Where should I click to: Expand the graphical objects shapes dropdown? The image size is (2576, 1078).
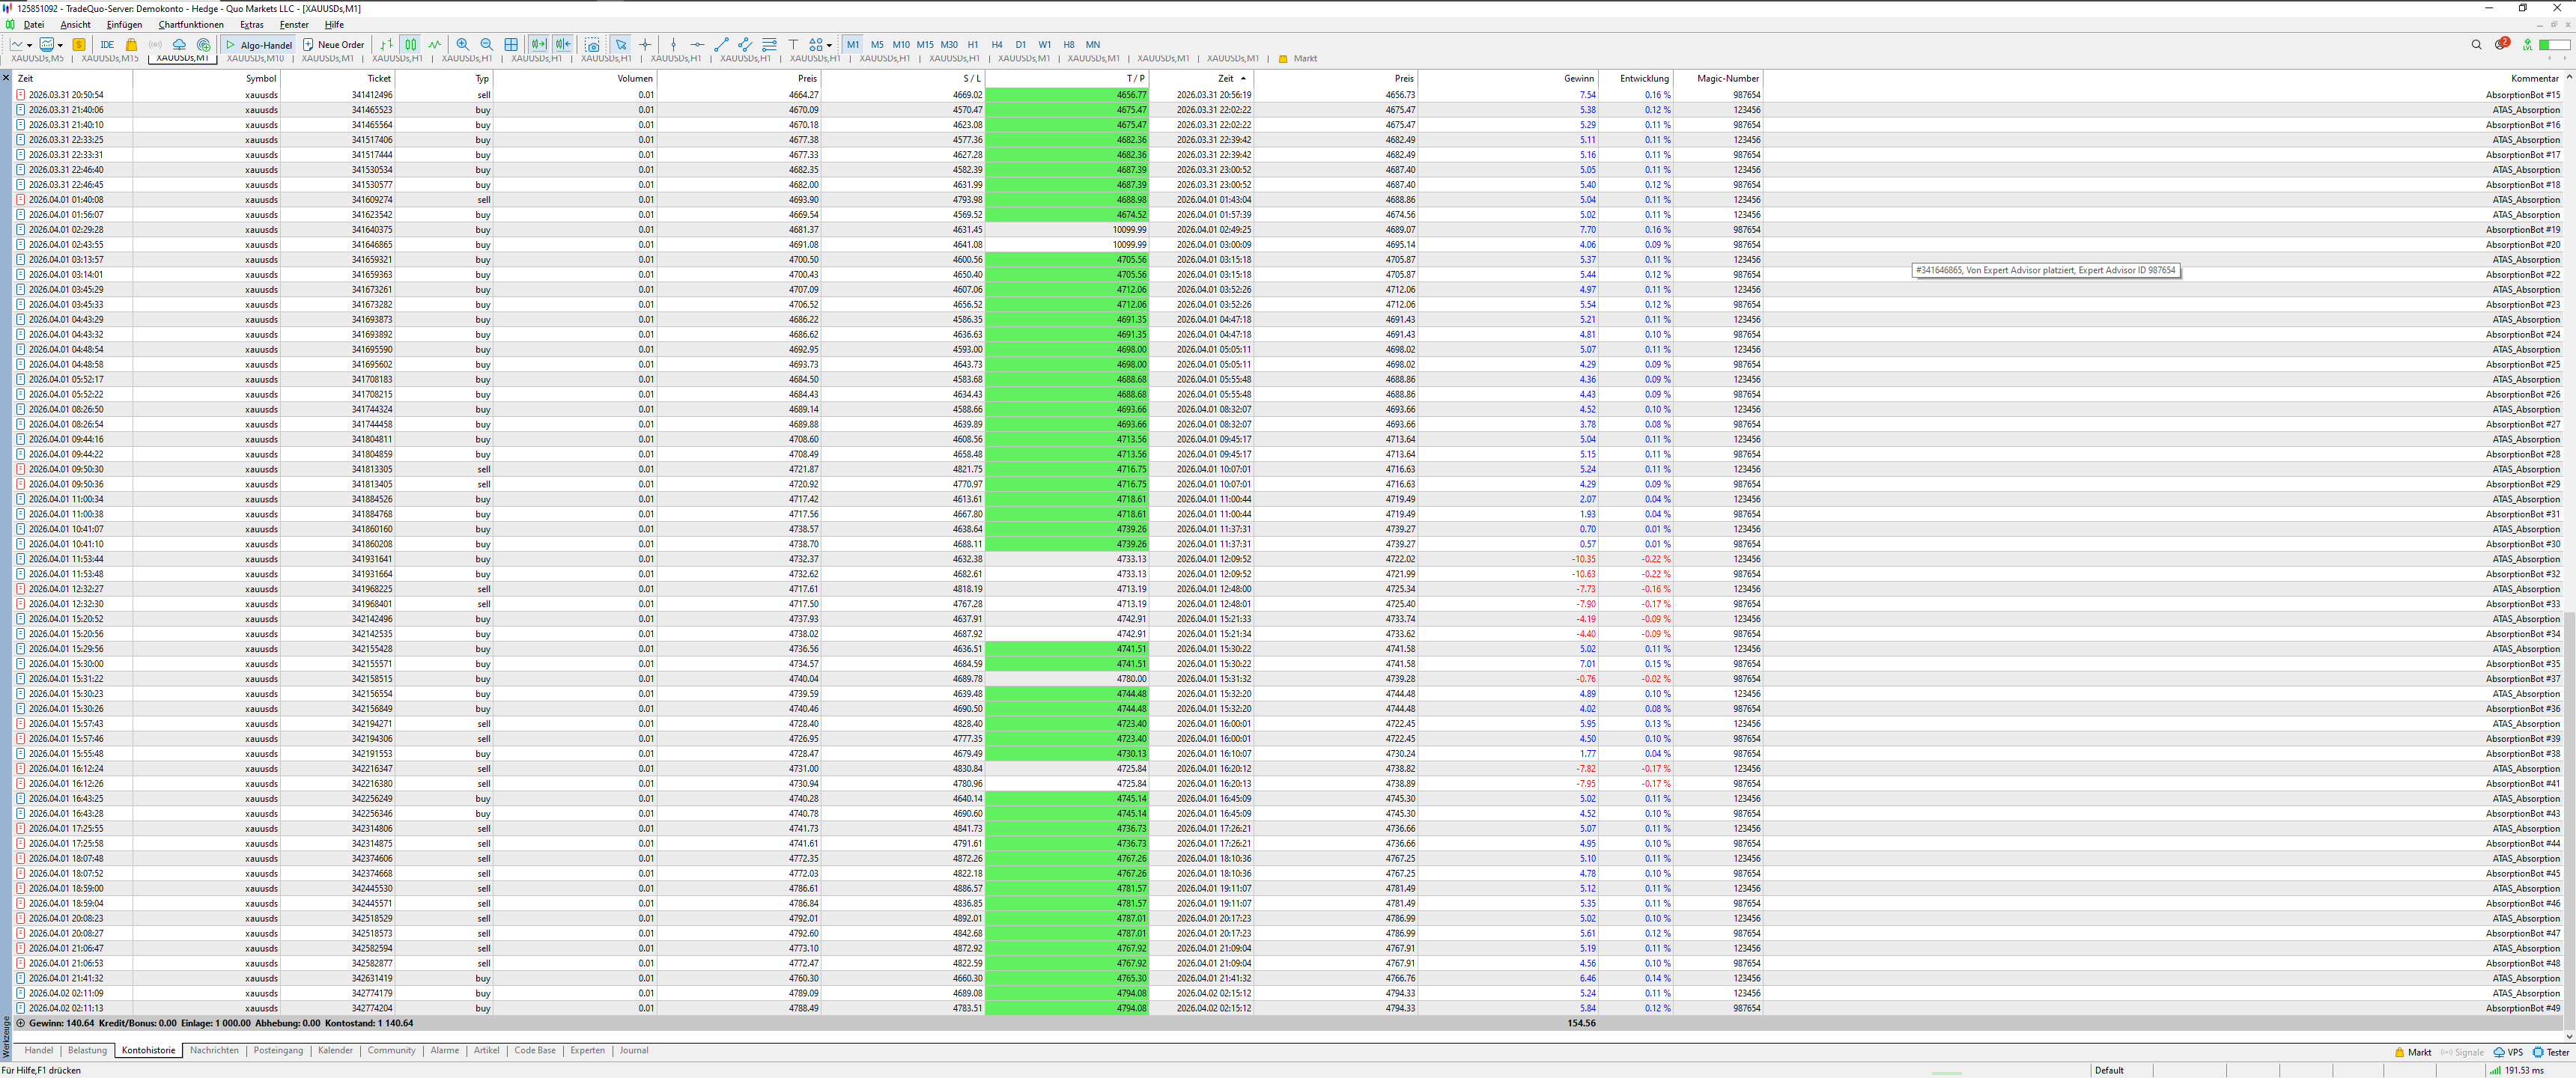click(829, 45)
